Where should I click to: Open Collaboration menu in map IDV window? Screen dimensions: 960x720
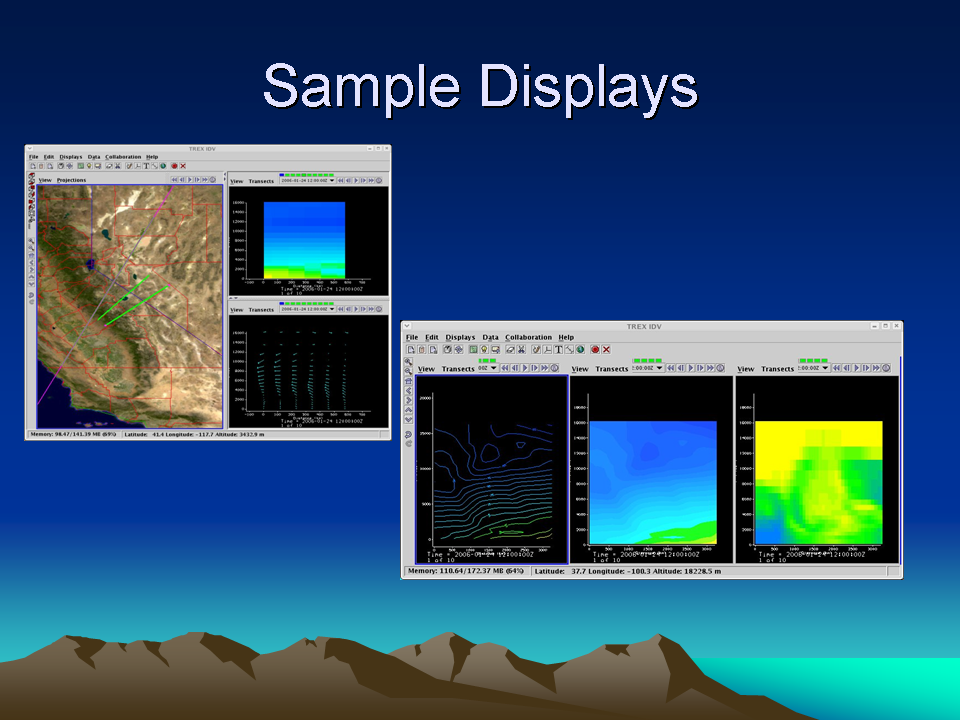pos(123,157)
